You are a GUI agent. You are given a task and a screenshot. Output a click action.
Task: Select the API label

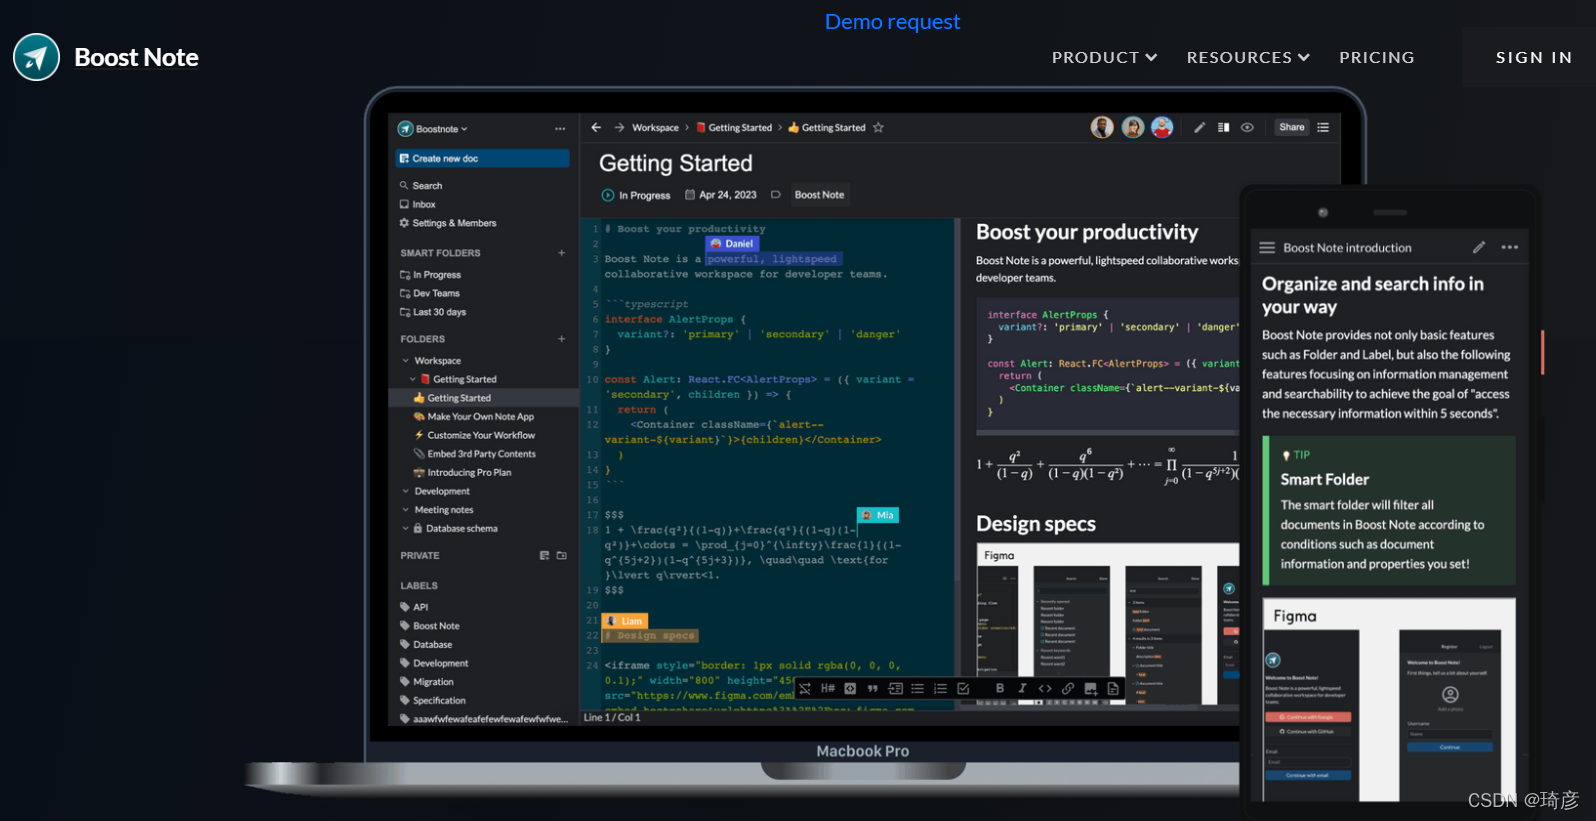pos(414,607)
